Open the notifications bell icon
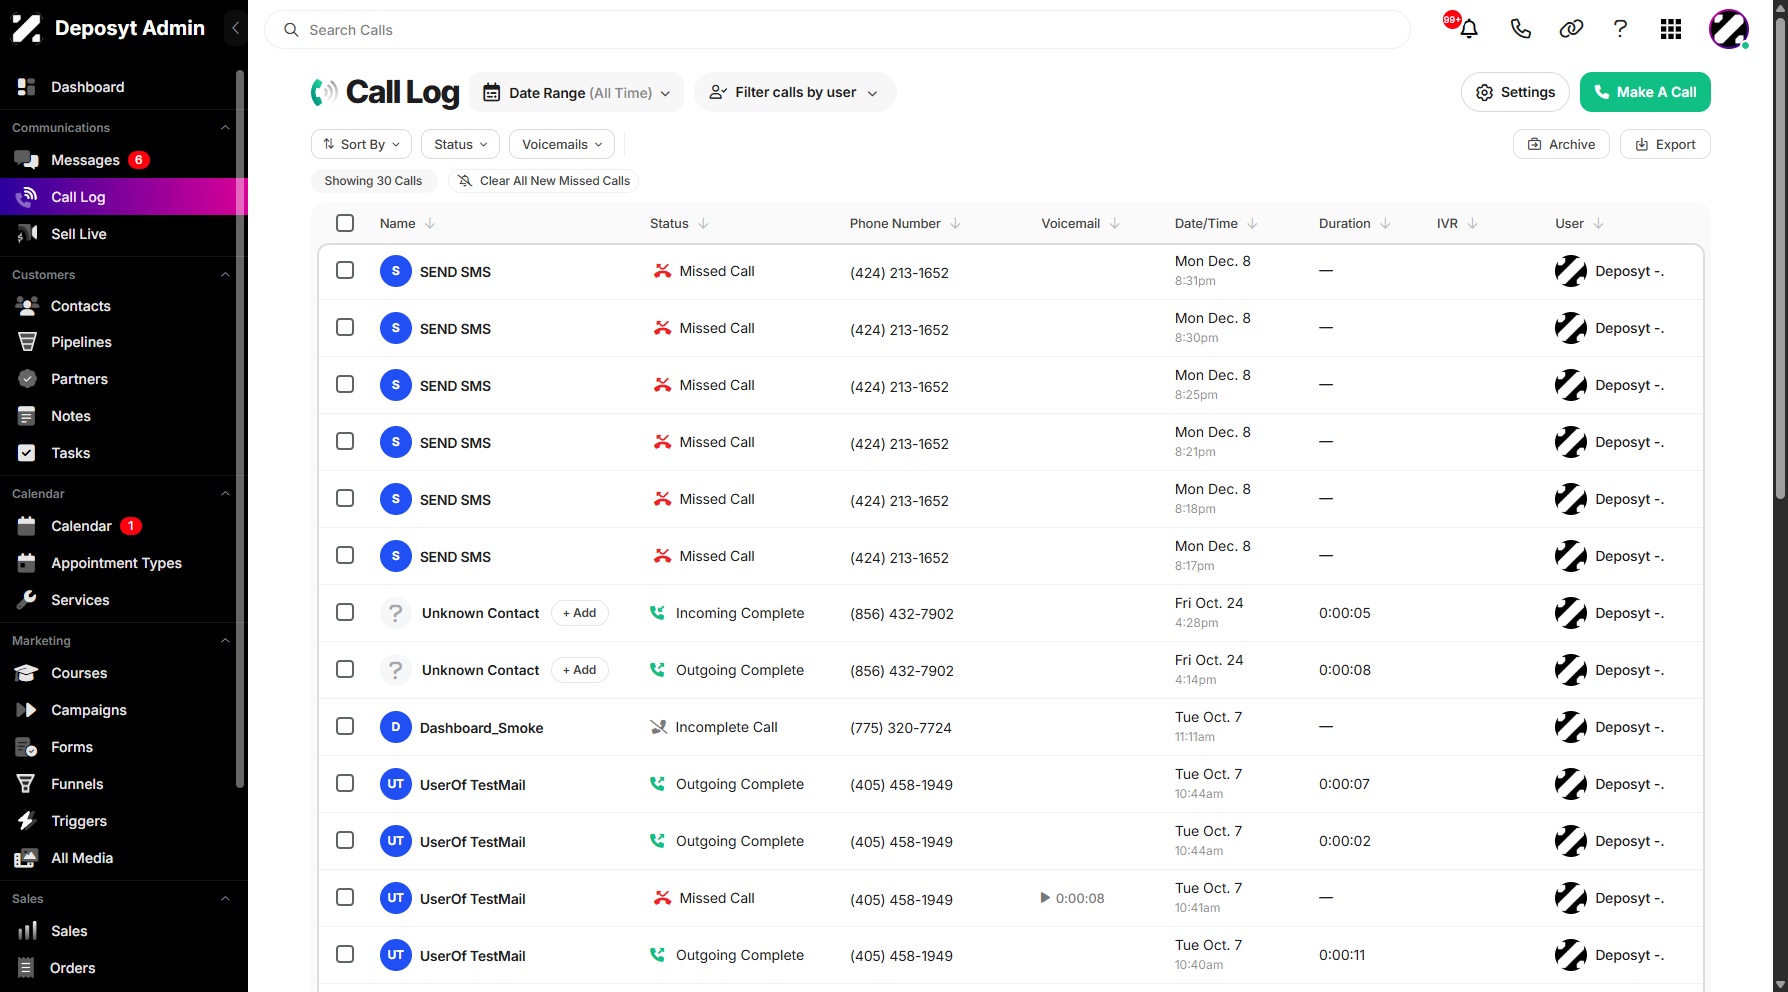The height and width of the screenshot is (992, 1788). [1468, 29]
